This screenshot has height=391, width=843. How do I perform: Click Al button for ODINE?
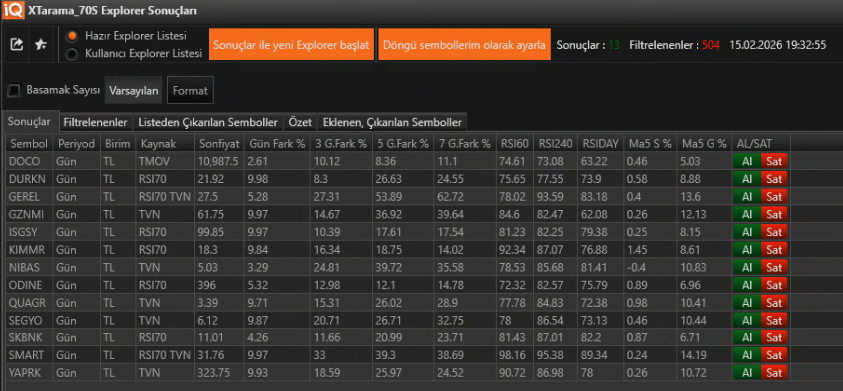click(x=747, y=285)
